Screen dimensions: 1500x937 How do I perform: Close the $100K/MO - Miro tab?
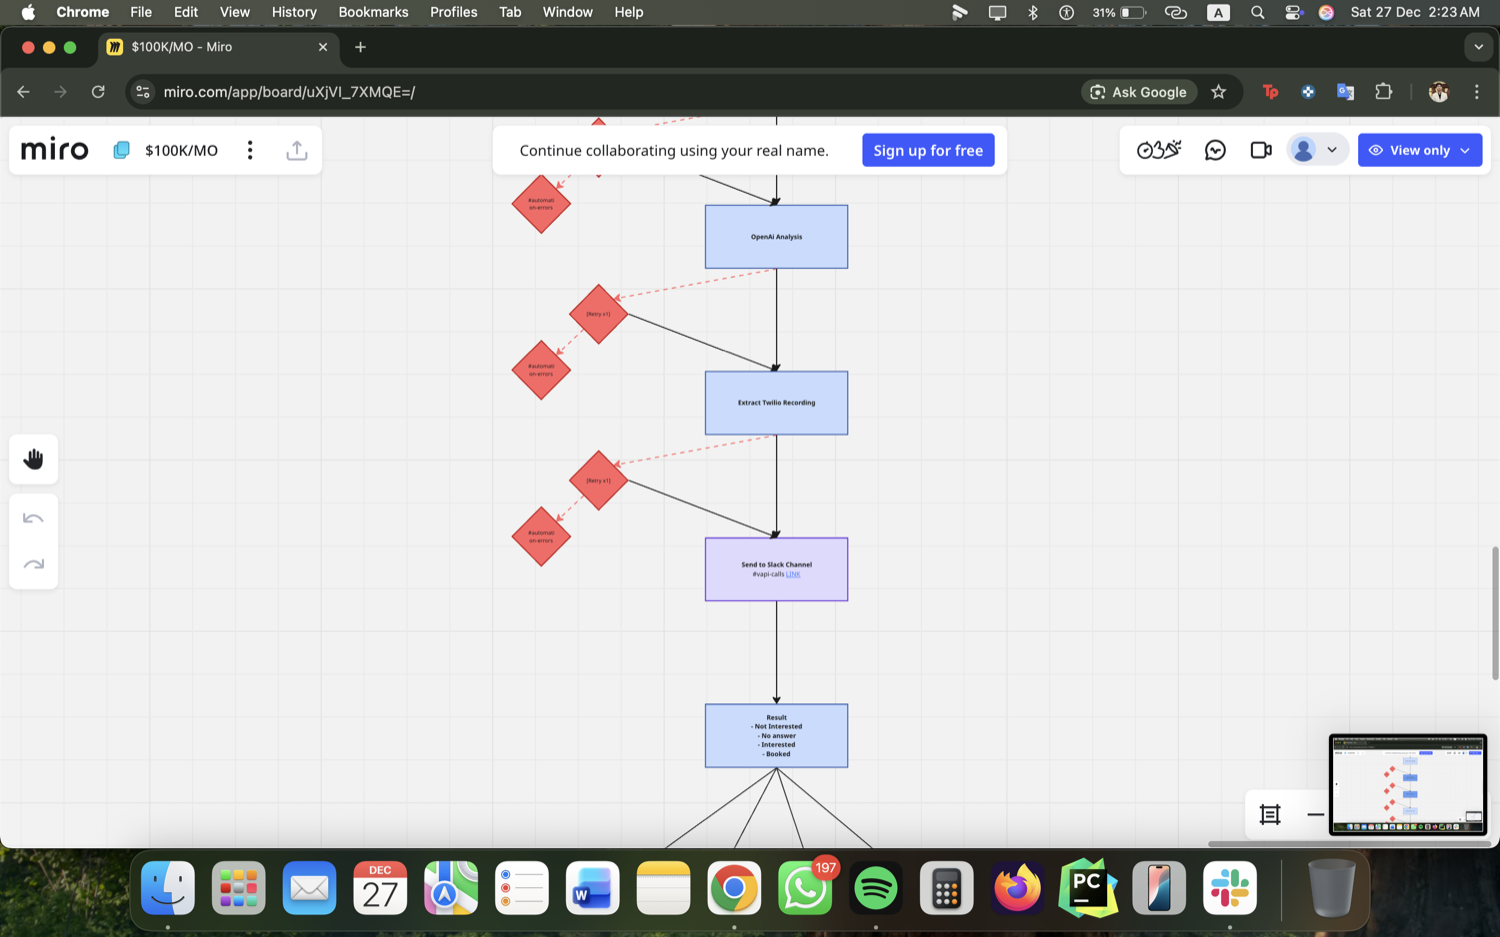point(323,47)
